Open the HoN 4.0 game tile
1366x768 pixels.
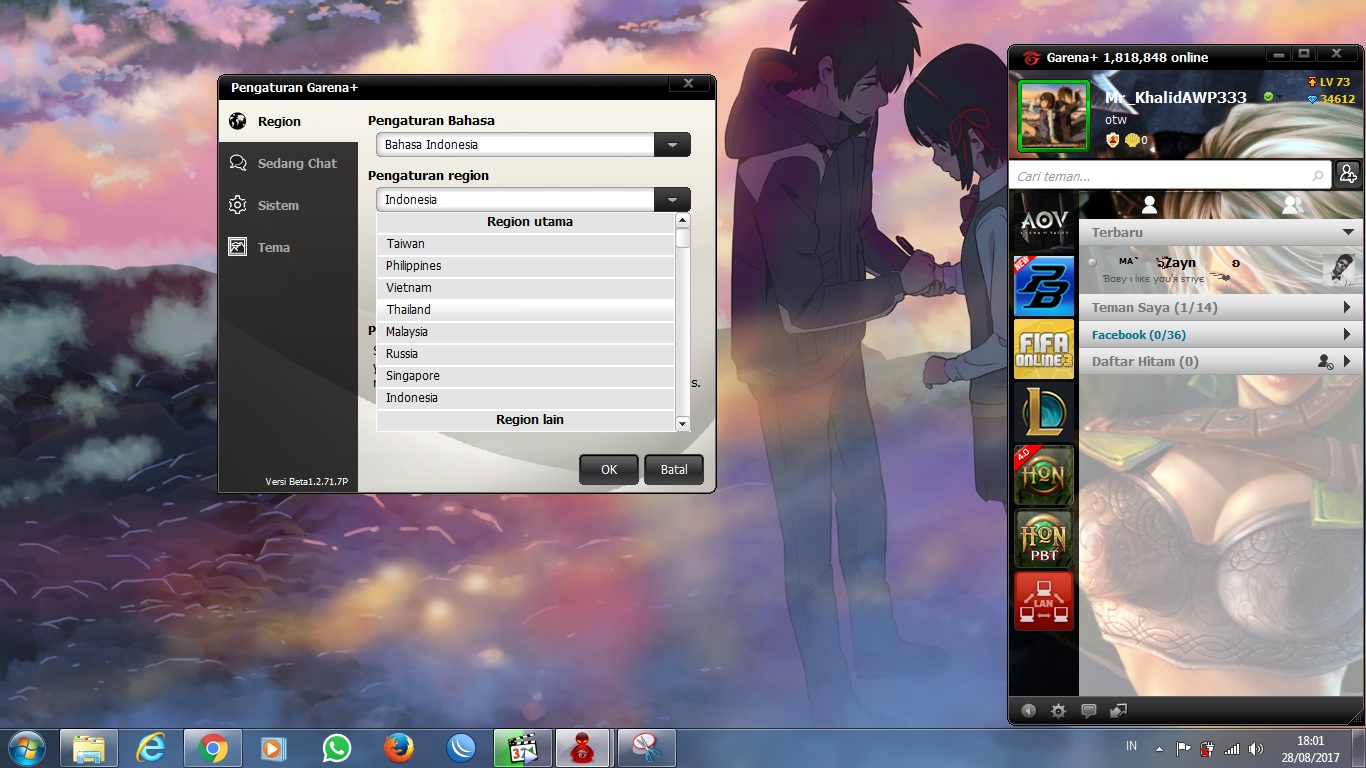(1044, 474)
